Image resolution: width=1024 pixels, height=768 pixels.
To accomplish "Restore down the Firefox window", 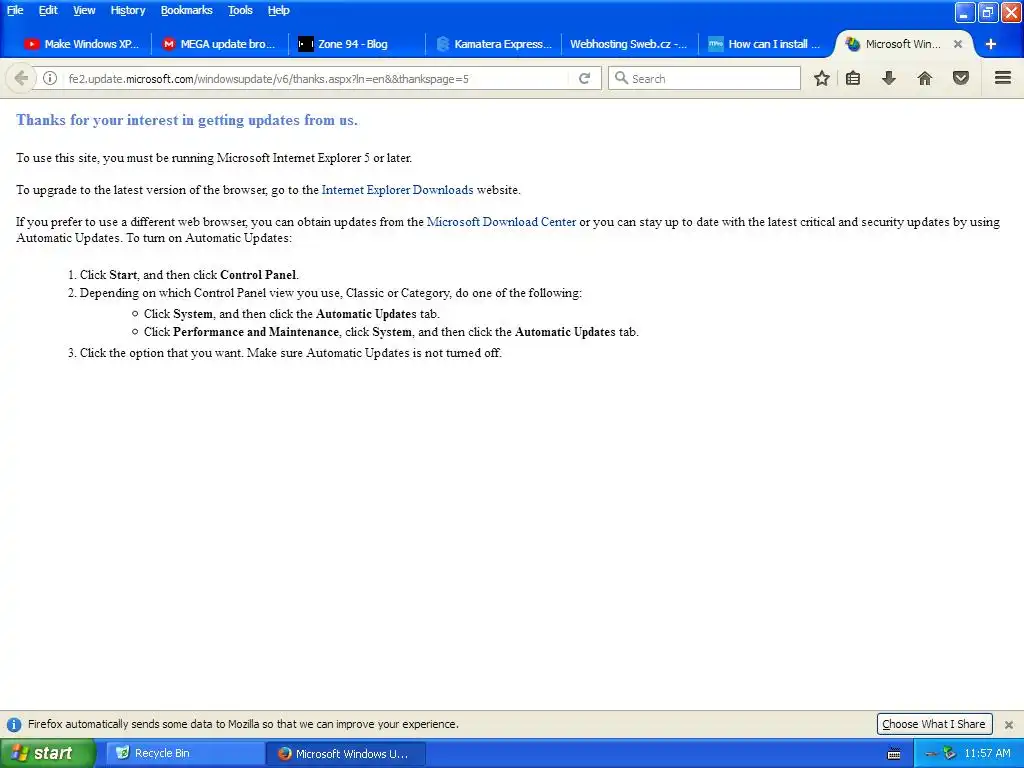I will pos(987,12).
